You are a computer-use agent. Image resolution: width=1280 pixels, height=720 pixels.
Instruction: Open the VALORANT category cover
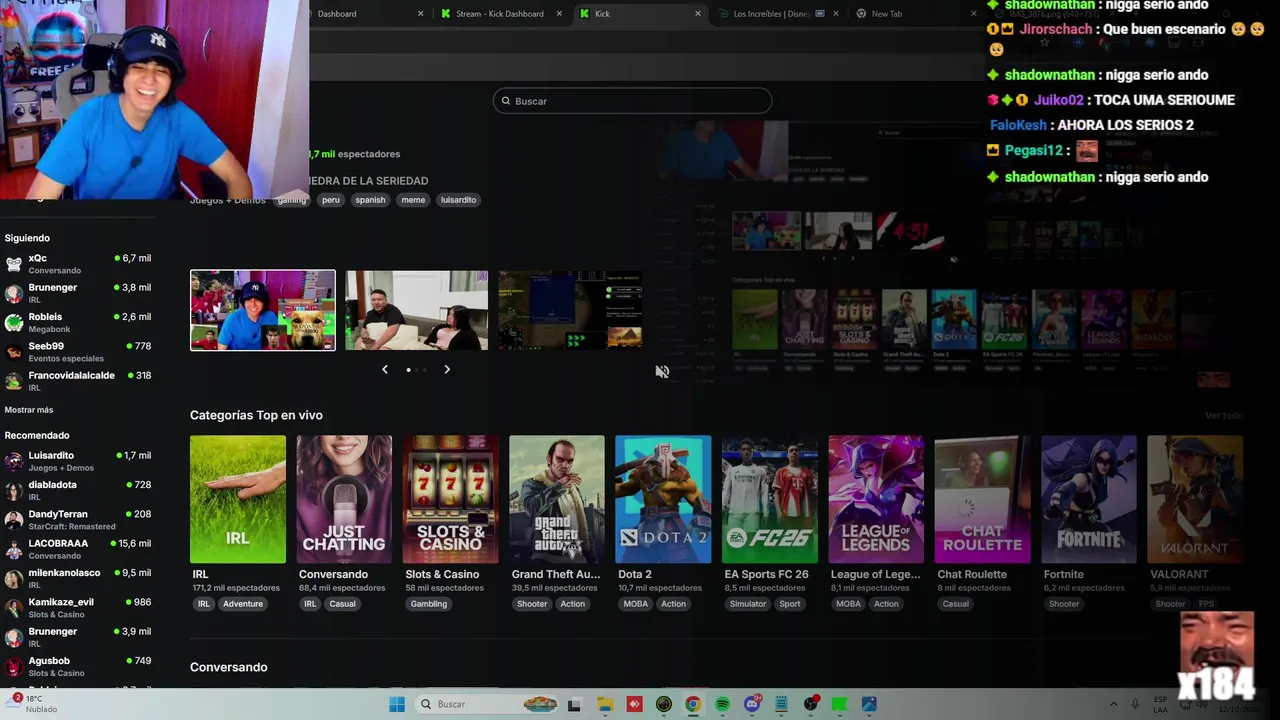coord(1195,499)
